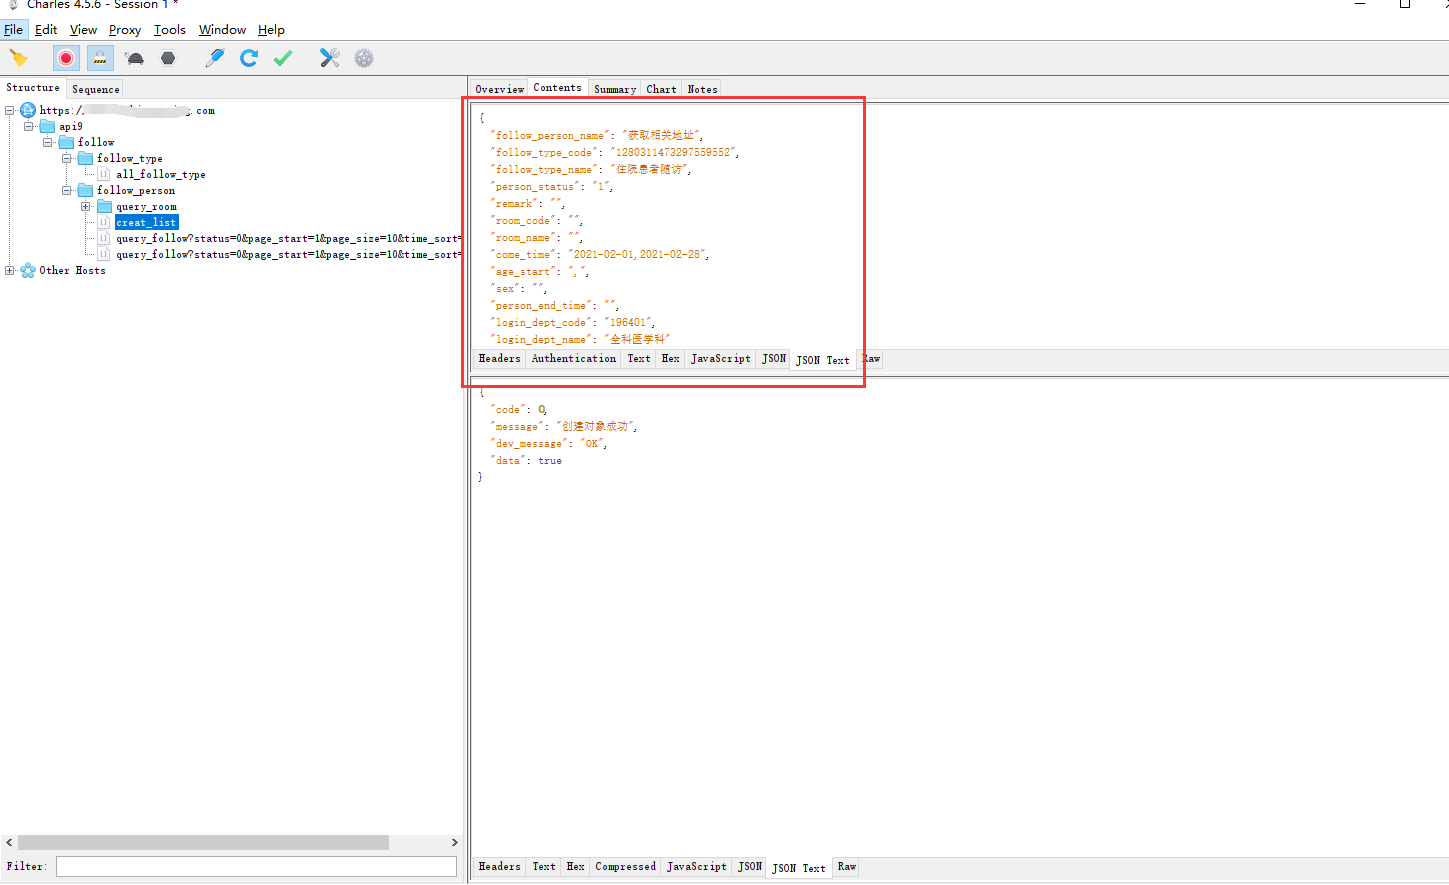Screen dimensions: 1449x885
Task: Open Settings with the gray gear icon
Action: [x=364, y=58]
